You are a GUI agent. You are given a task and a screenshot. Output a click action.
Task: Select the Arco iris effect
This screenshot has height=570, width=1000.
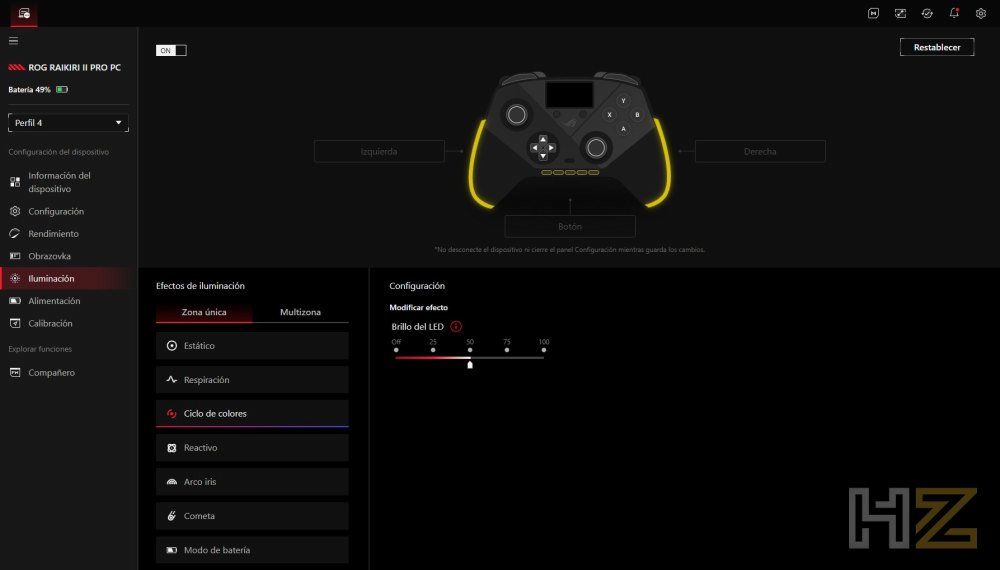click(x=252, y=481)
